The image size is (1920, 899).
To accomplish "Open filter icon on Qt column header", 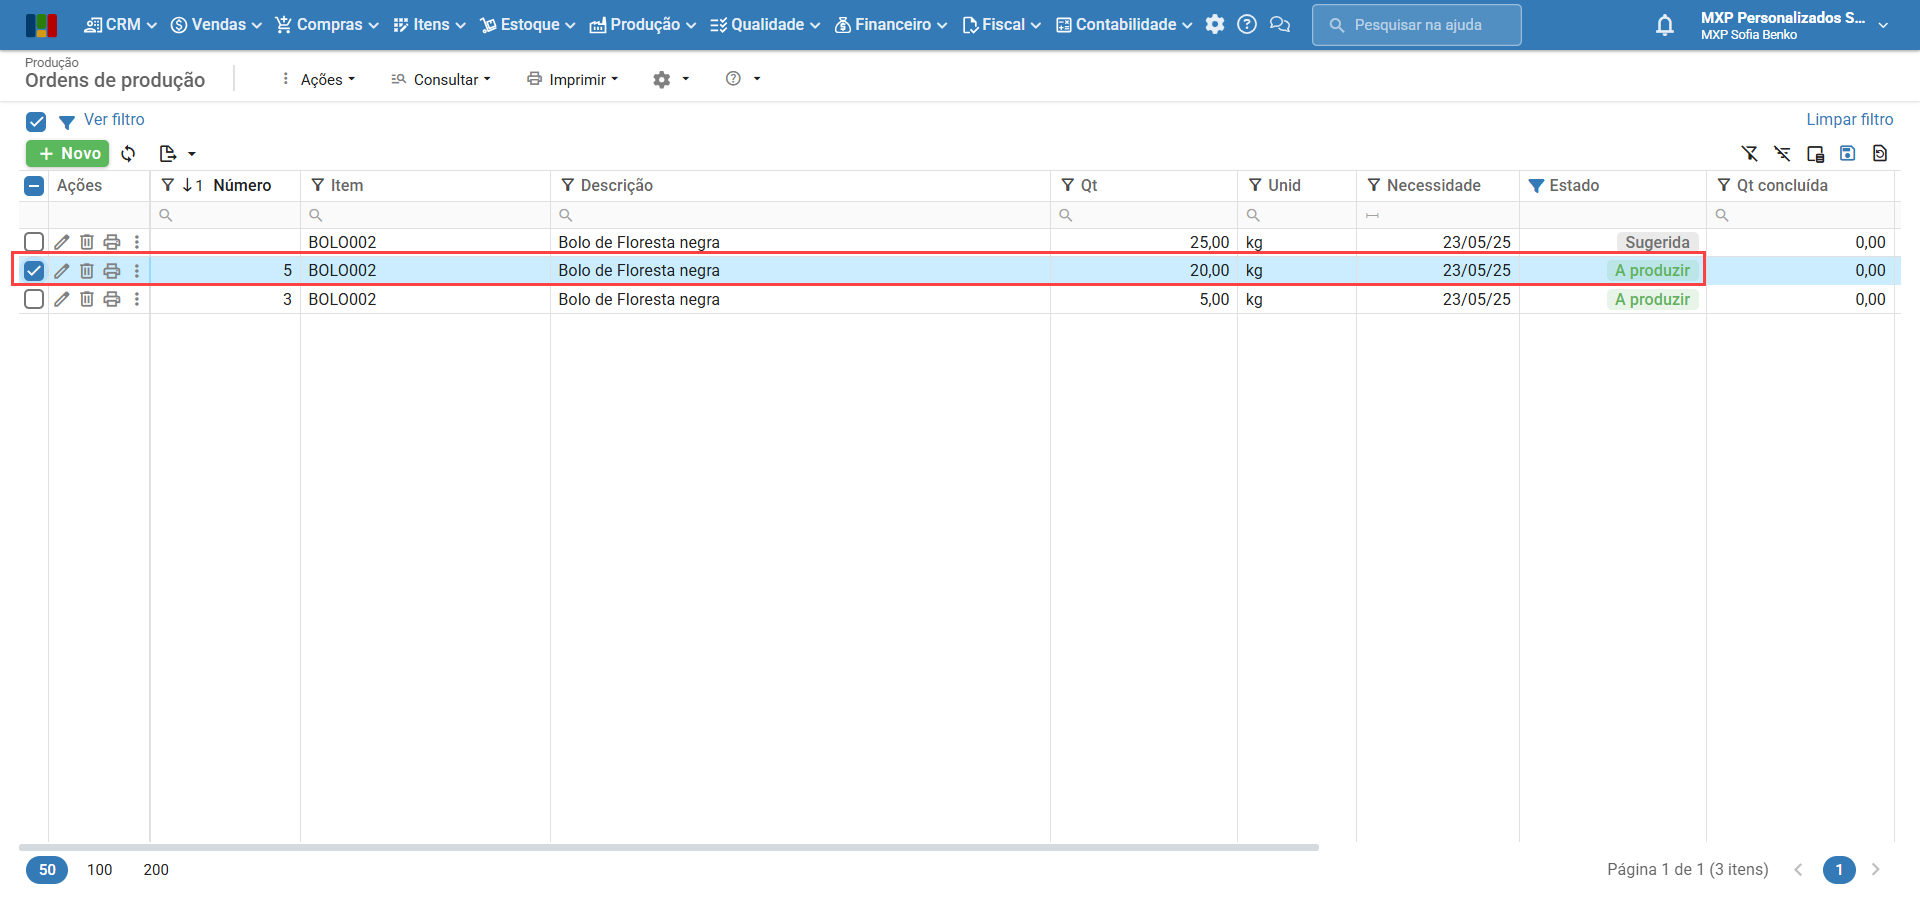I will (1068, 185).
